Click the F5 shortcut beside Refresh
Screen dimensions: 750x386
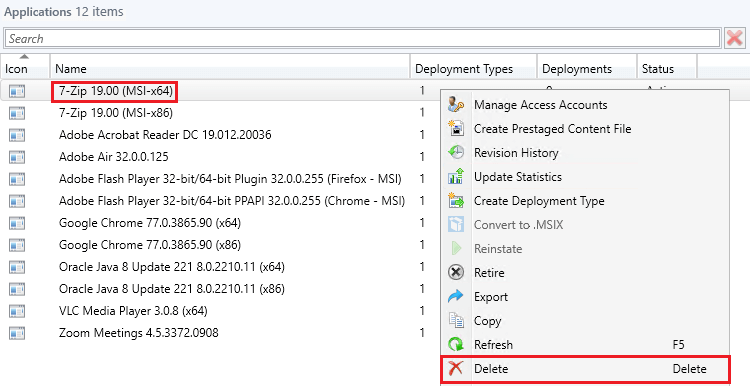click(678, 344)
